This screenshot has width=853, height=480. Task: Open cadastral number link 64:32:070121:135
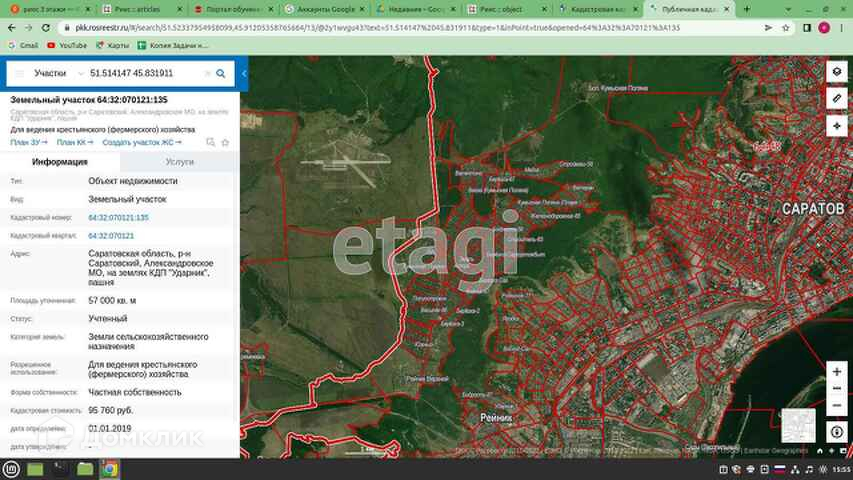(x=118, y=217)
